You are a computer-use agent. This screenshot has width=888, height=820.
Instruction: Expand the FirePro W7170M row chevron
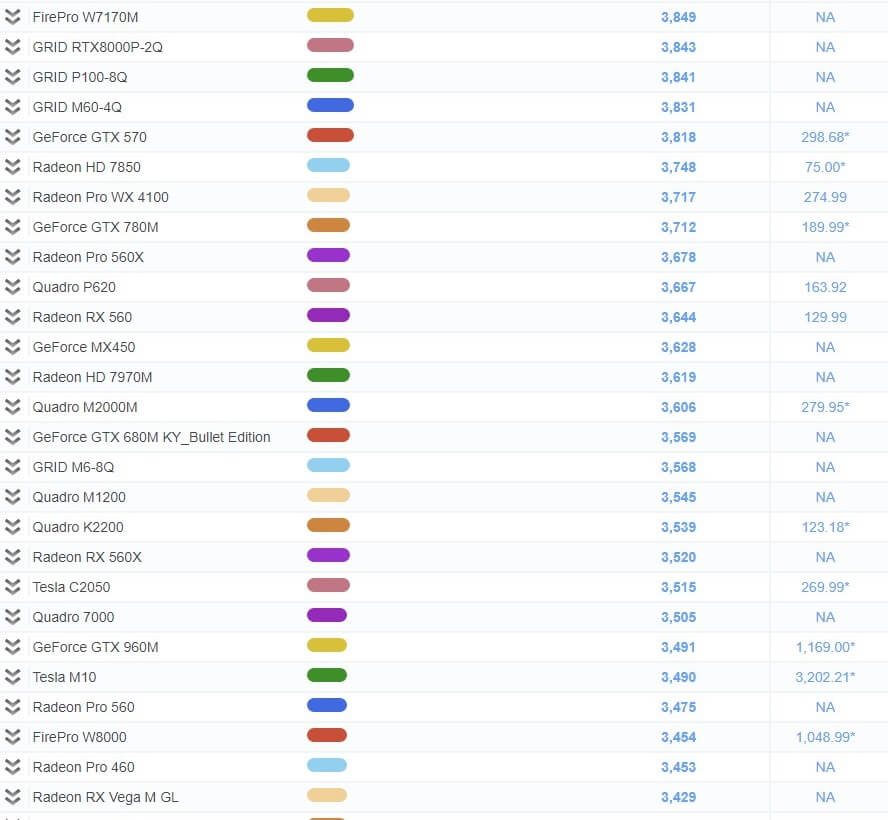tap(12, 17)
